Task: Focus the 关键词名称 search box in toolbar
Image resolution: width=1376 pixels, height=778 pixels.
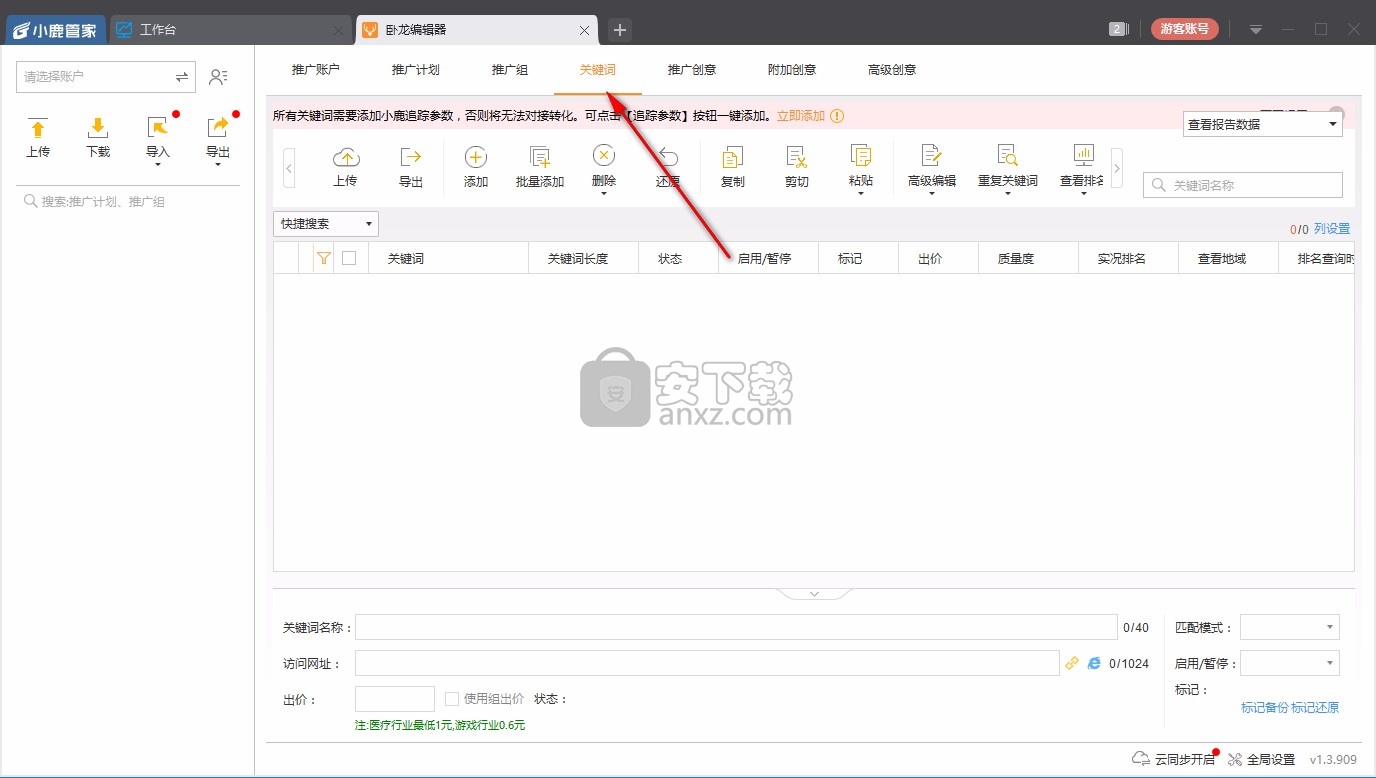Action: (x=1243, y=185)
